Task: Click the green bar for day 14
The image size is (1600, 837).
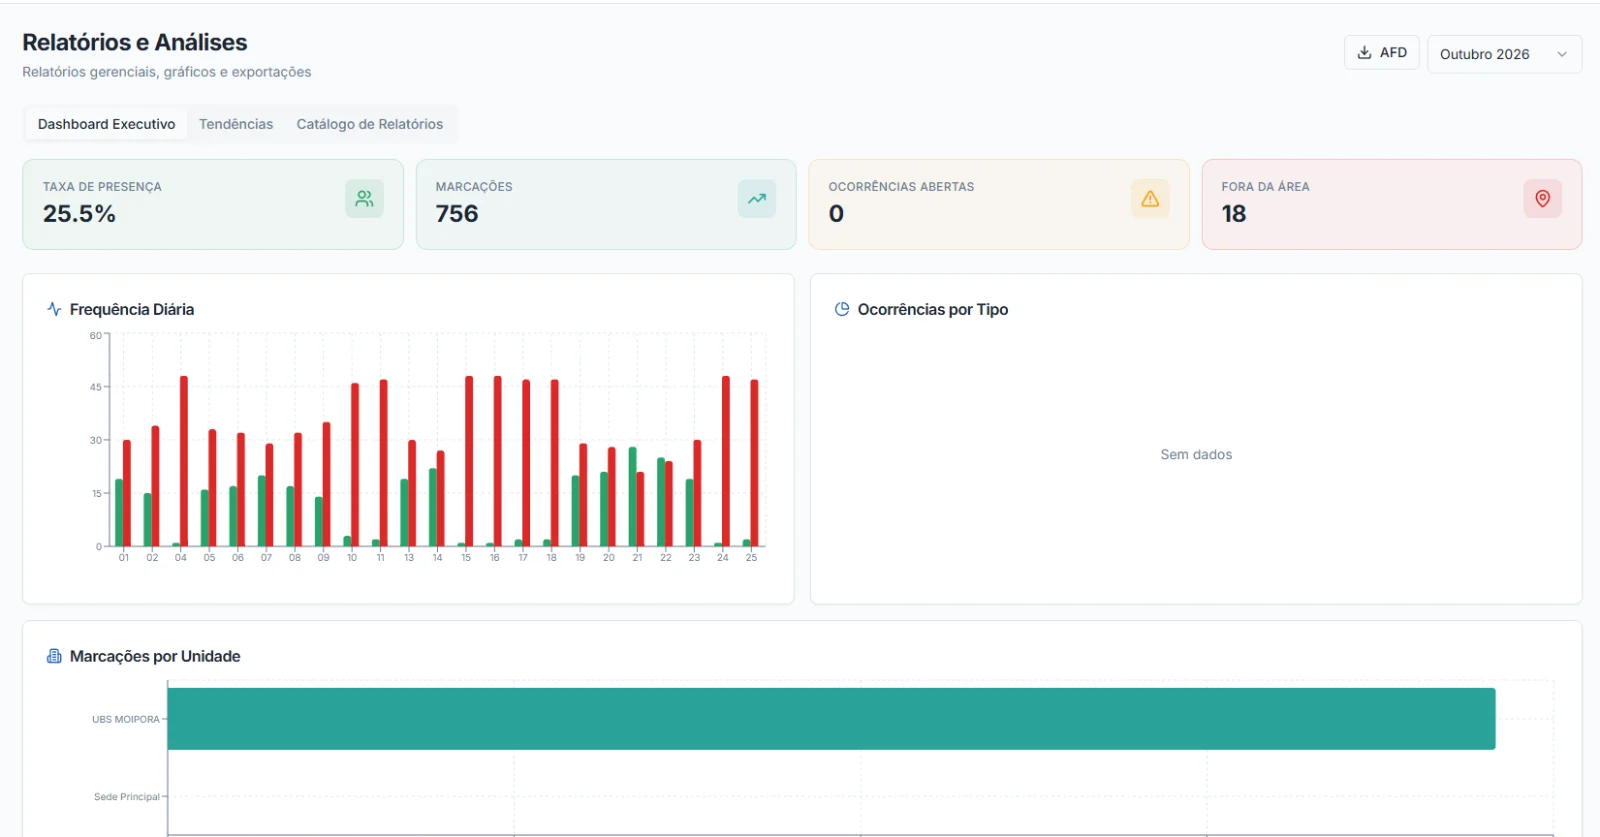Action: [433, 507]
